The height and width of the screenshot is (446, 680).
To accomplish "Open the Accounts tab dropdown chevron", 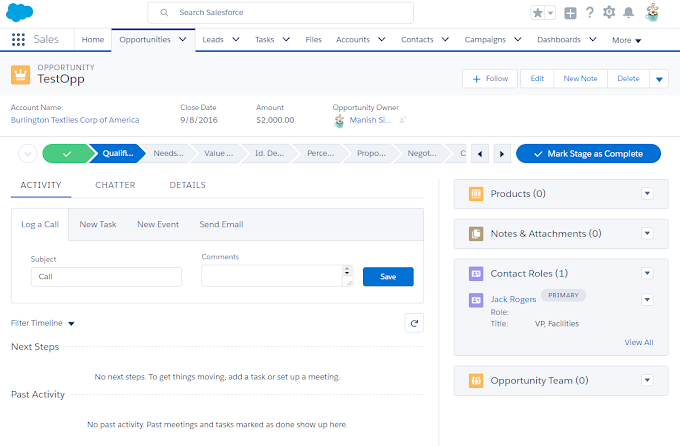I will [382, 39].
